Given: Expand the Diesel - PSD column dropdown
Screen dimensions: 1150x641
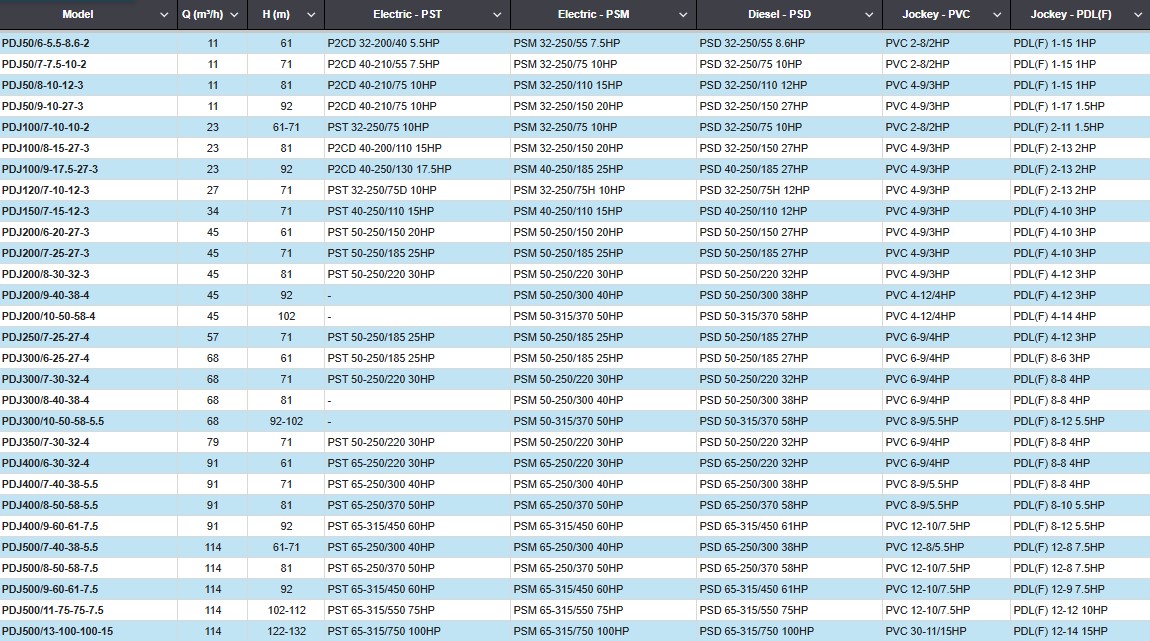Looking at the screenshot, I should pos(869,15).
